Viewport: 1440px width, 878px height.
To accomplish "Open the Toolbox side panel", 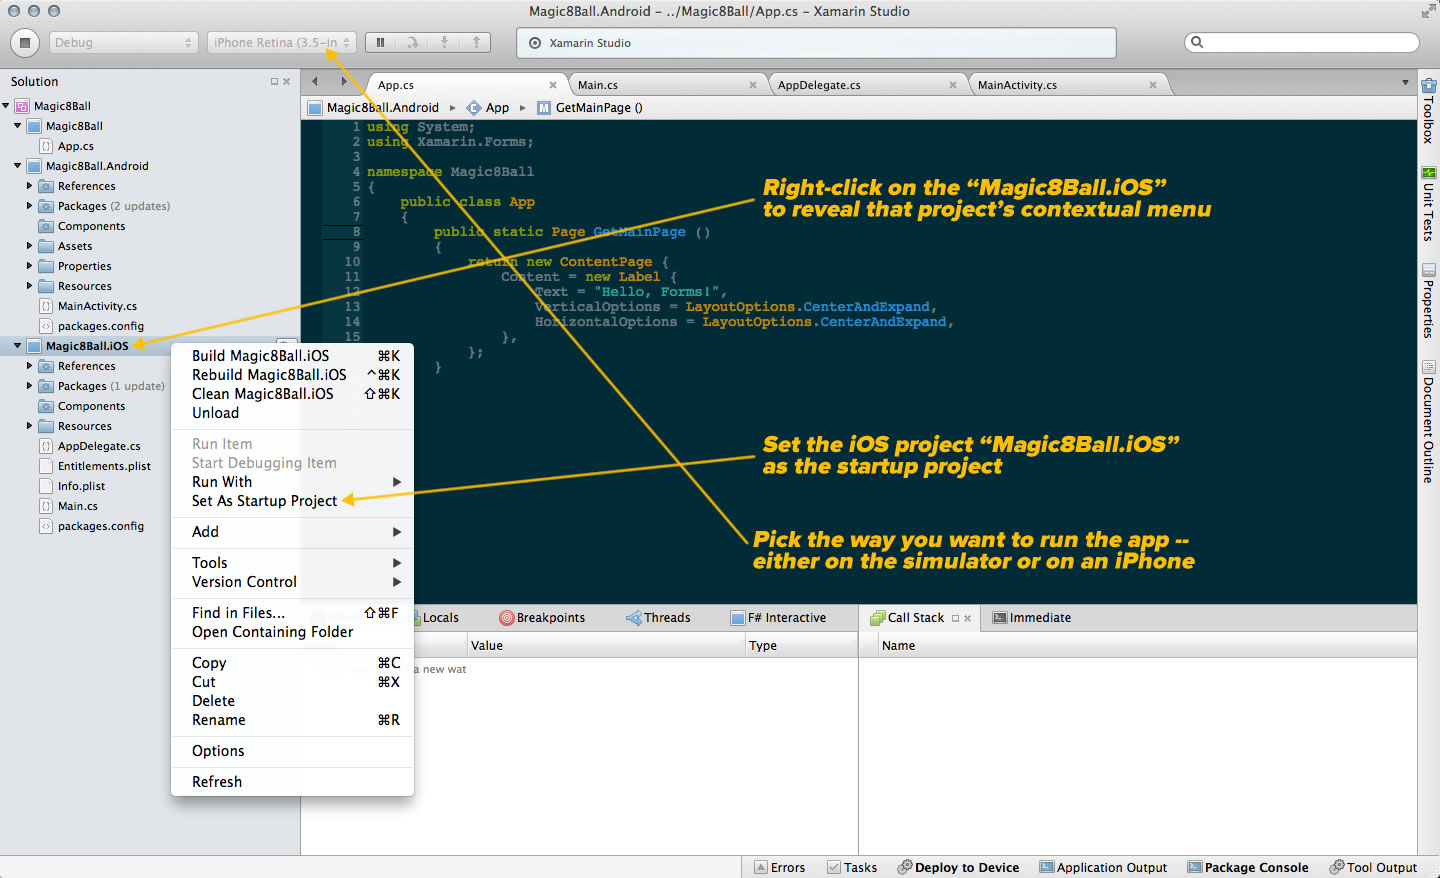I will pos(1428,111).
